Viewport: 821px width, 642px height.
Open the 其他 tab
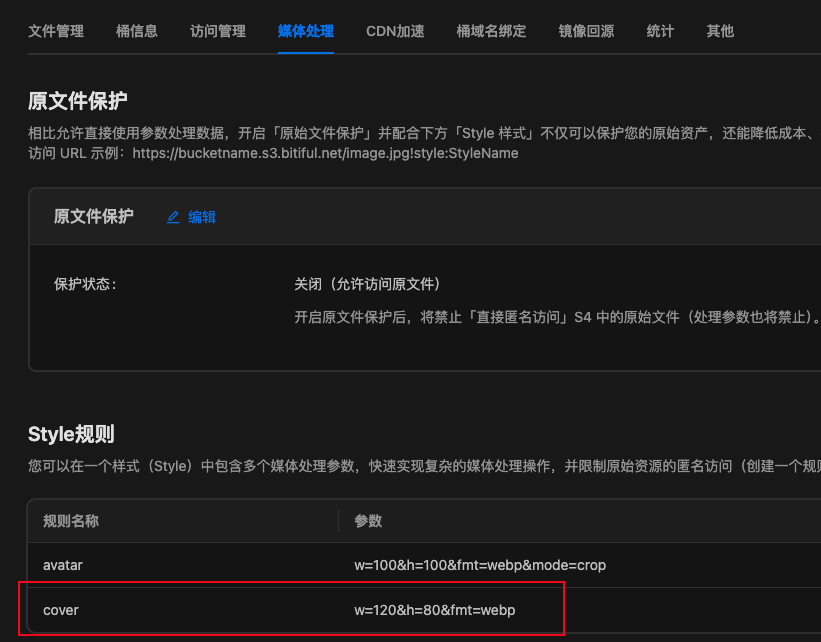tap(720, 31)
